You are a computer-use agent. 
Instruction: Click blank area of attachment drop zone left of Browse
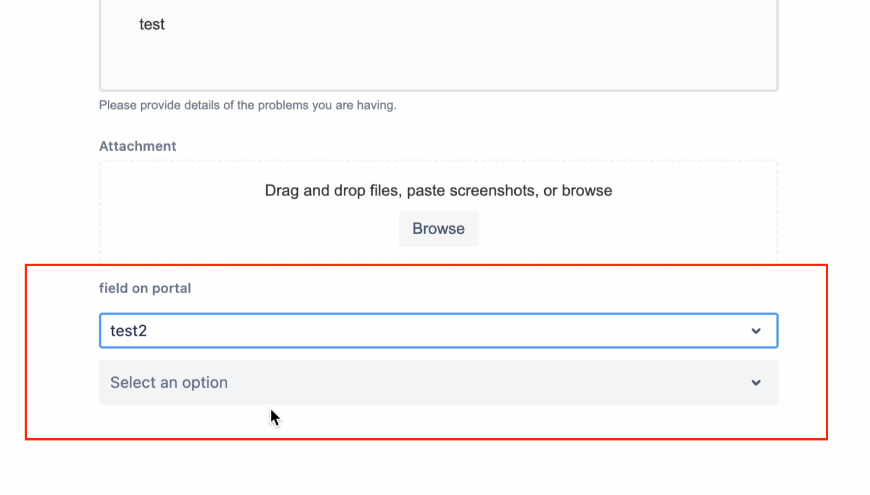coord(250,230)
